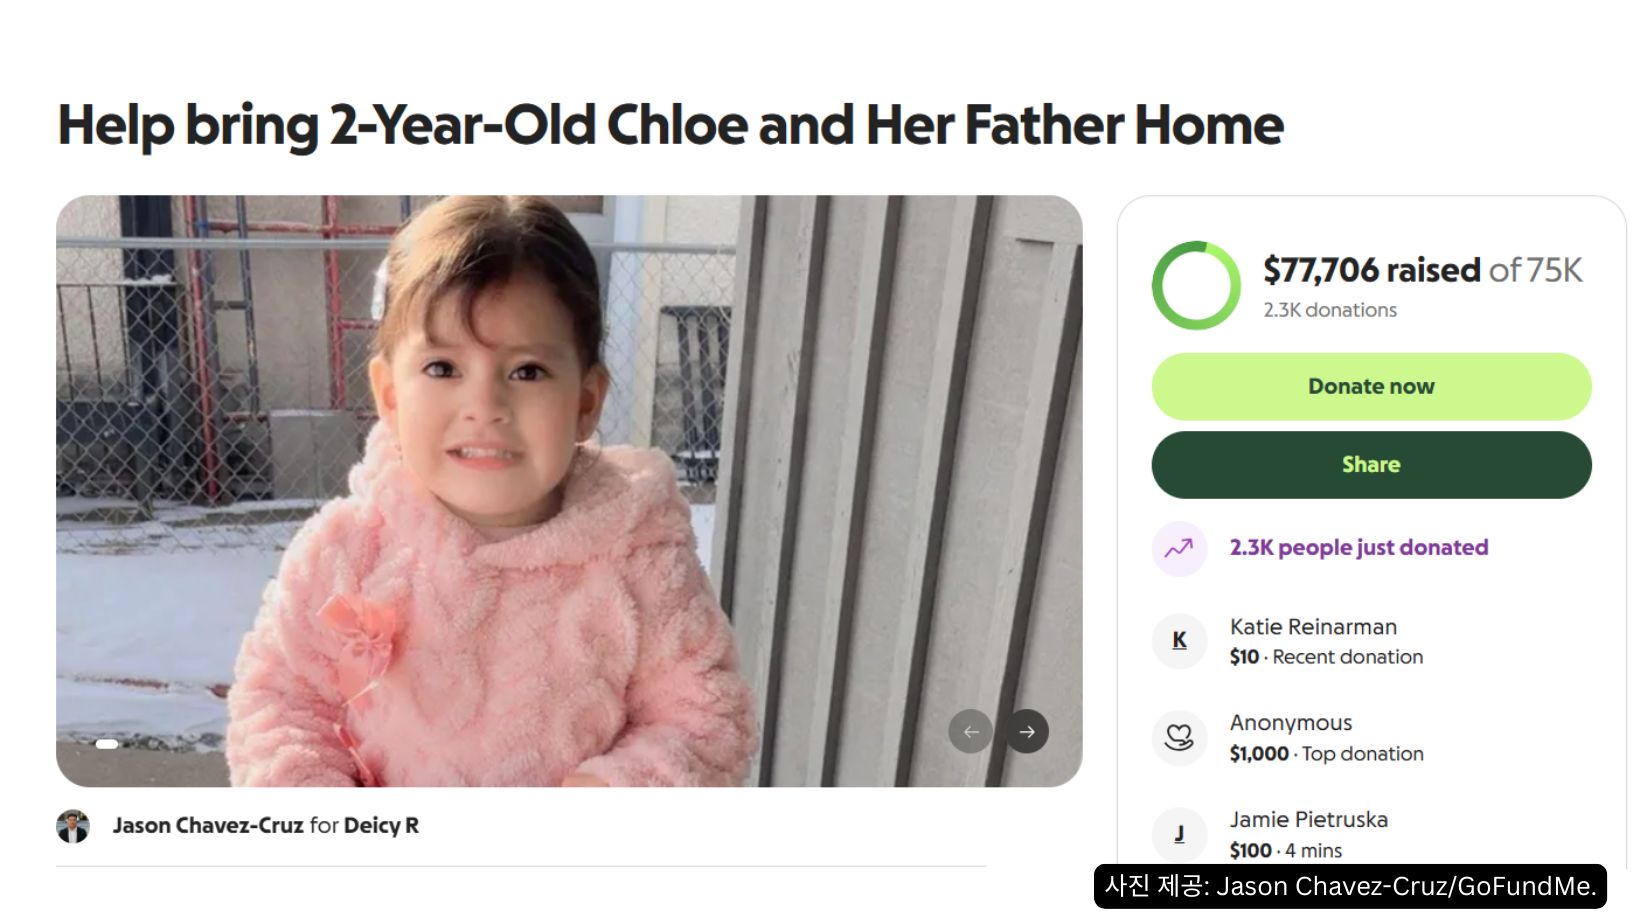Click the '2.3K people just donated' text
The width and height of the screenshot is (1640, 924).
(1358, 548)
